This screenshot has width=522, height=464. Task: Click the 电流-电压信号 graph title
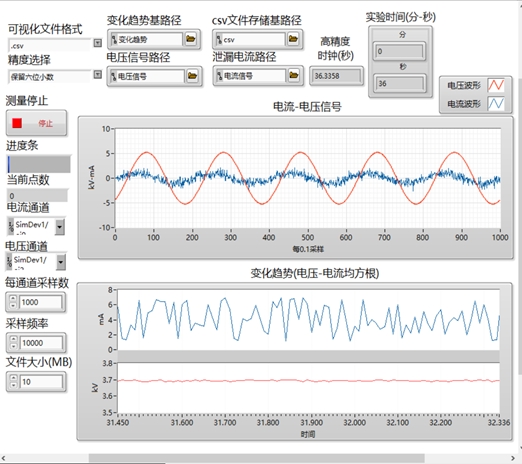307,107
